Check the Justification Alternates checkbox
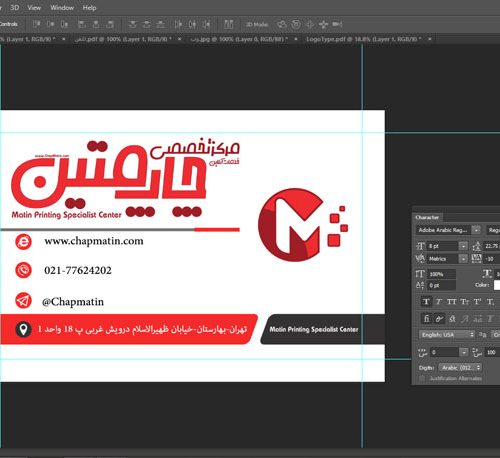The image size is (500, 458). (x=422, y=378)
